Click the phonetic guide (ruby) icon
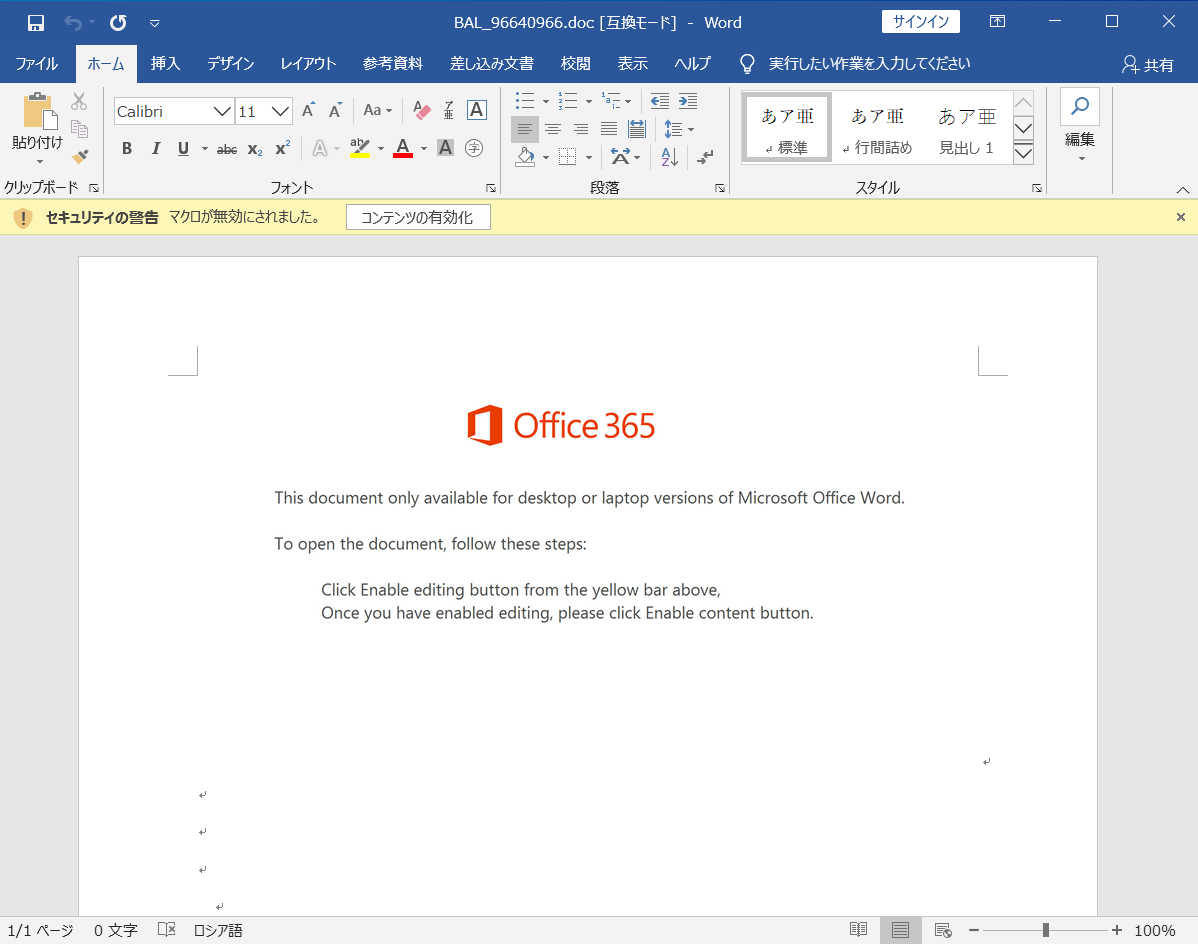The image size is (1198, 944). (448, 111)
